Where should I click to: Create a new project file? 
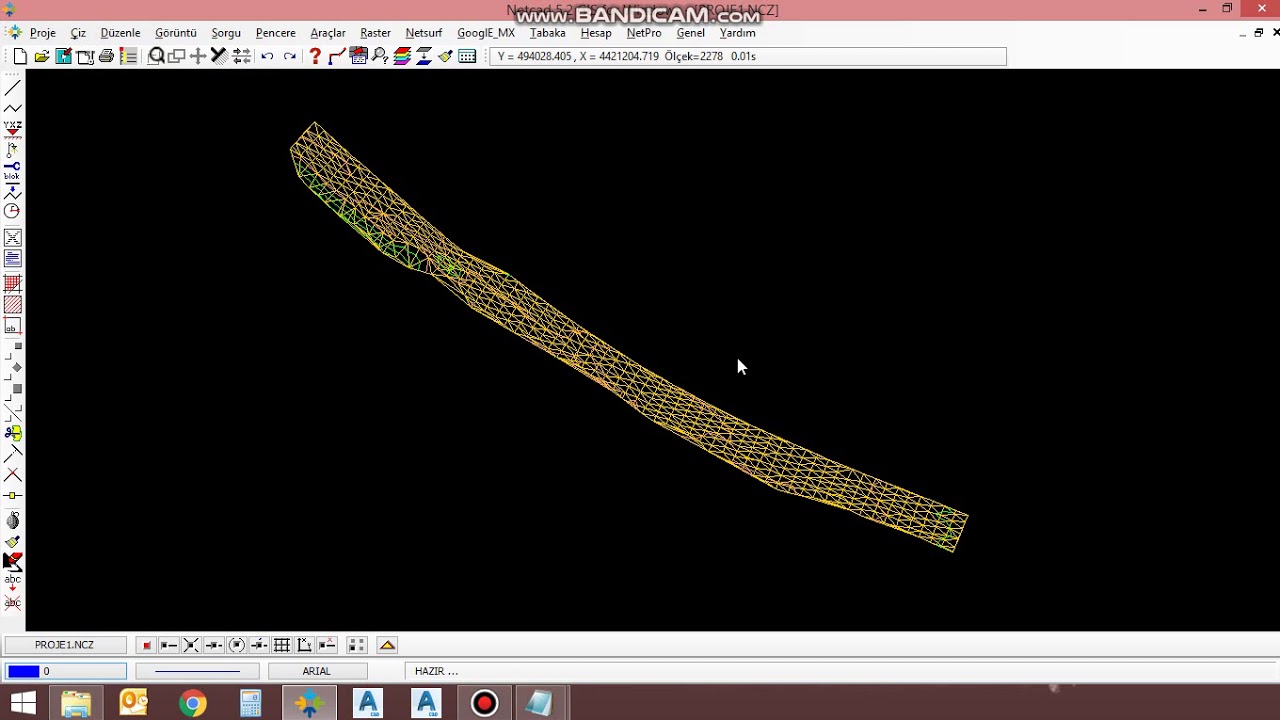(x=20, y=56)
